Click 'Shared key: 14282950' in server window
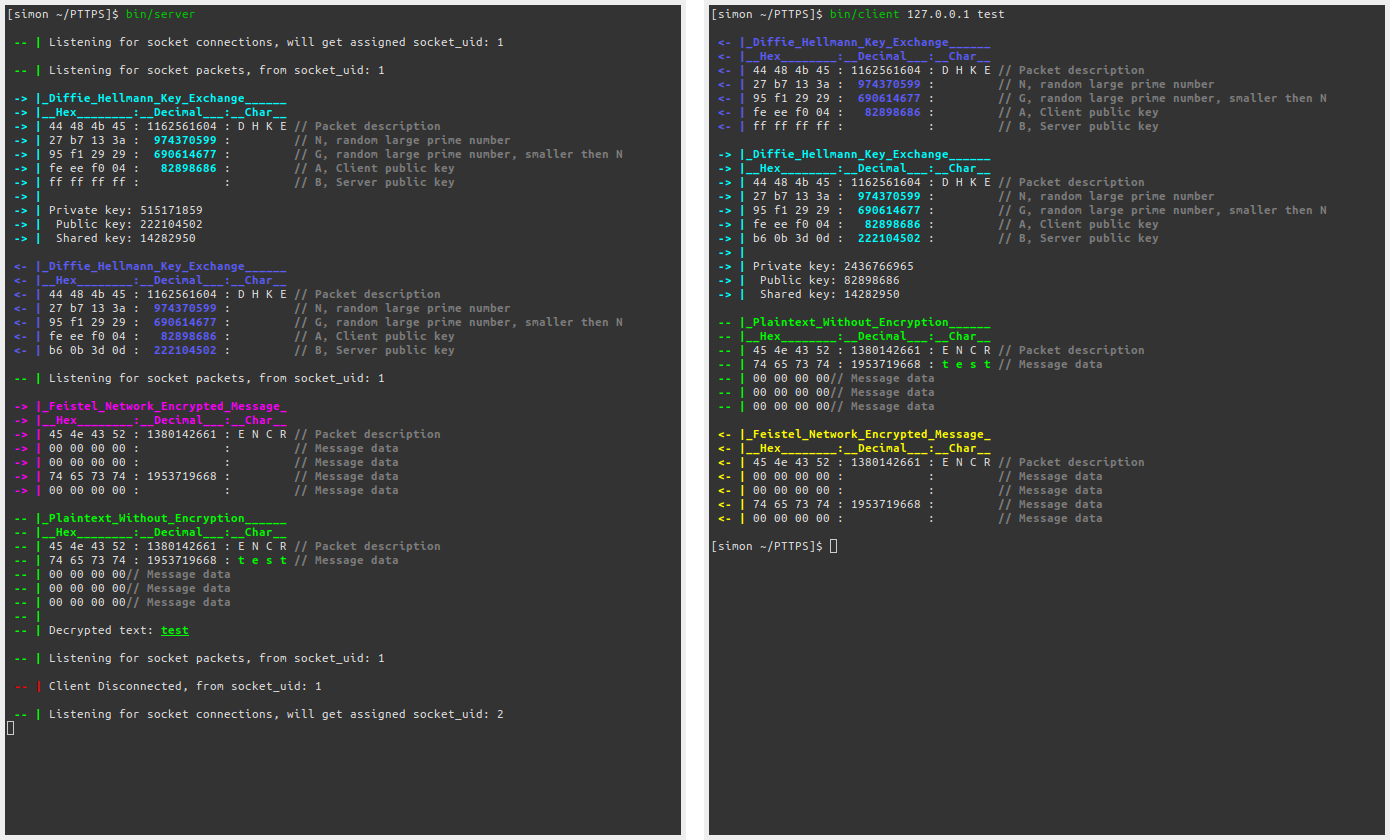The width and height of the screenshot is (1390, 840). (x=126, y=239)
